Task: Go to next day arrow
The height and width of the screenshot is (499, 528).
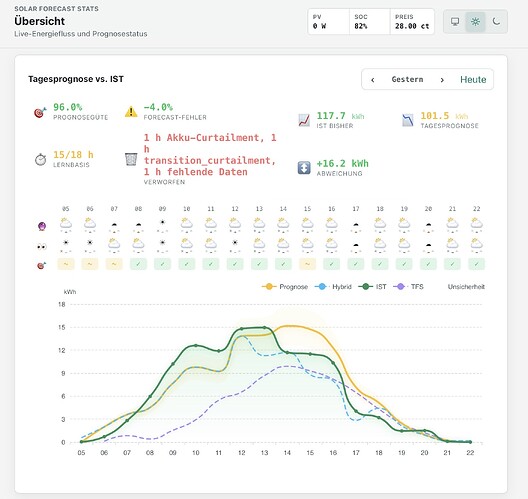Action: point(442,80)
